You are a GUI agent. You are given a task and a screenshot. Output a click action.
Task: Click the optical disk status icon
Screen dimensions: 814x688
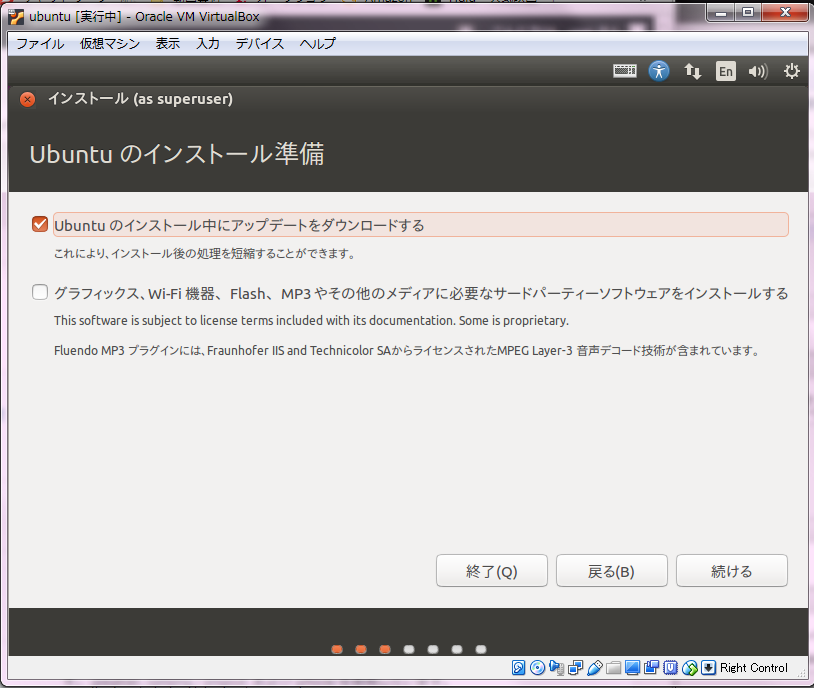tap(538, 668)
